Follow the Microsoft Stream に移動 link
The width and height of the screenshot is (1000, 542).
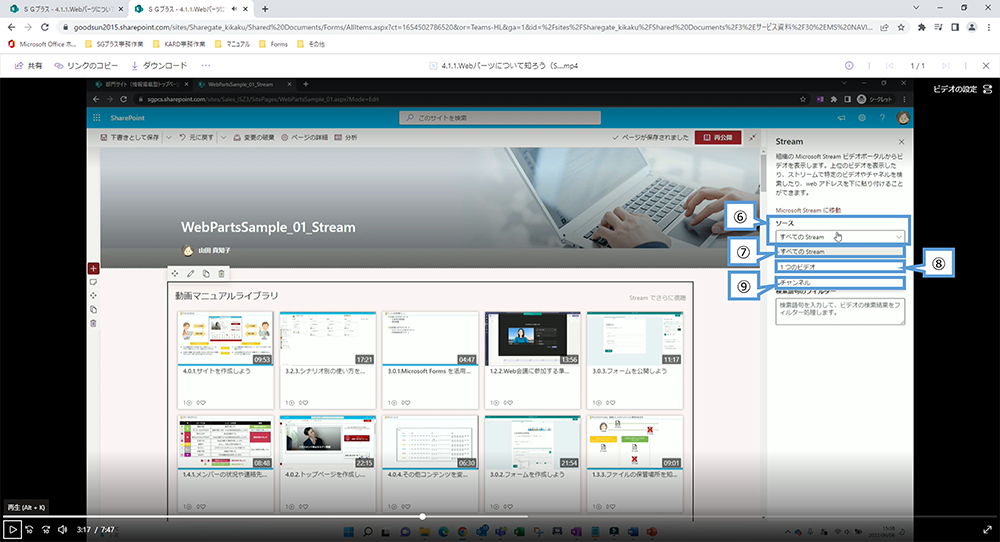coord(808,210)
